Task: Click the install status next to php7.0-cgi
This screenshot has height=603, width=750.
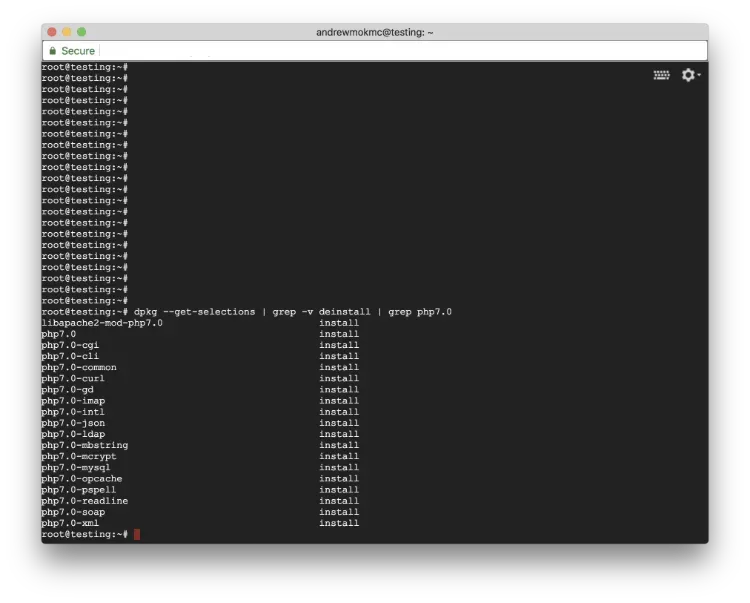Action: 339,345
